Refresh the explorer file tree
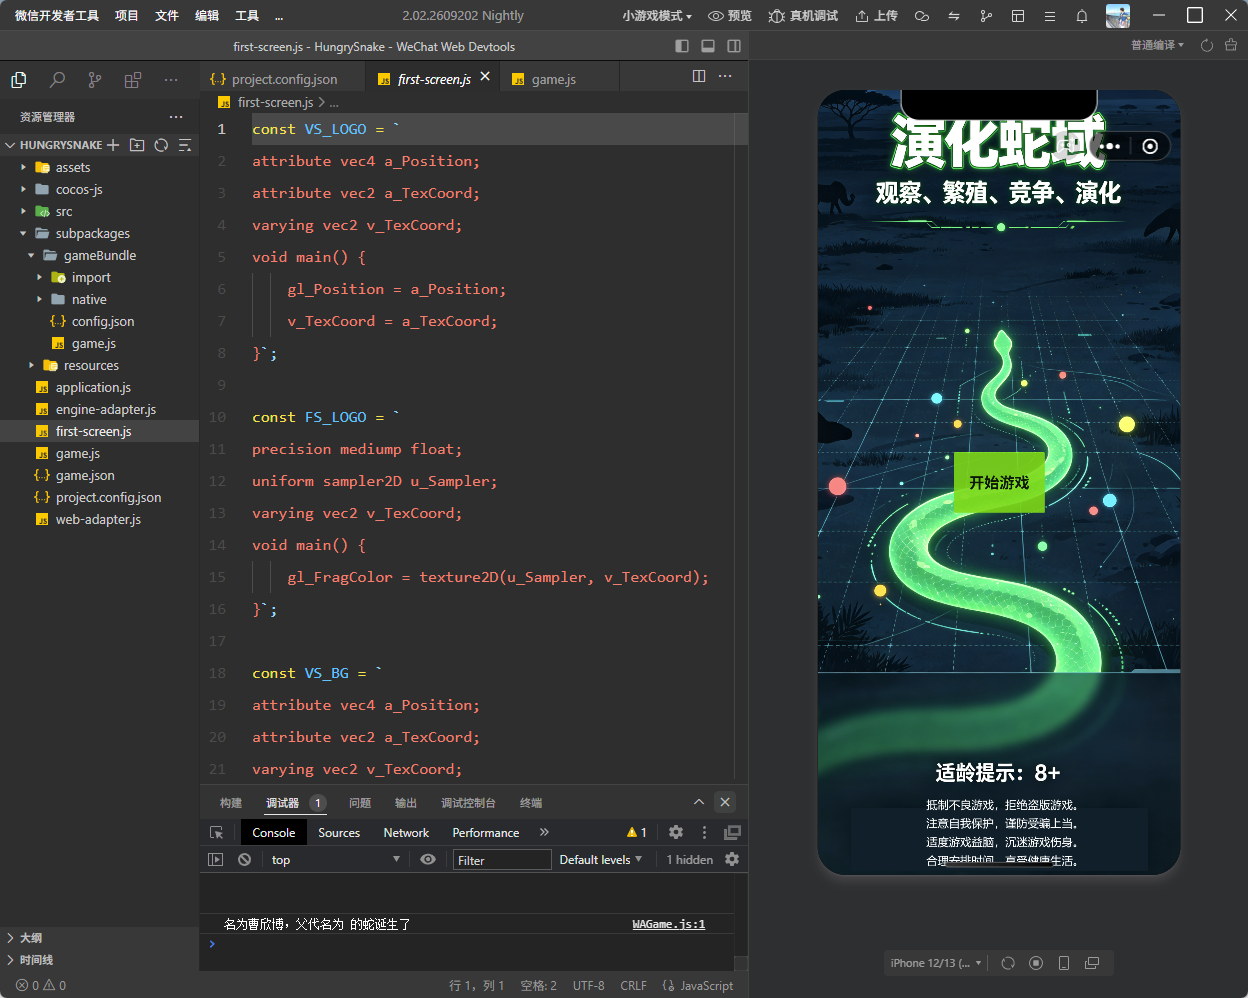Image resolution: width=1248 pixels, height=998 pixels. pos(161,145)
